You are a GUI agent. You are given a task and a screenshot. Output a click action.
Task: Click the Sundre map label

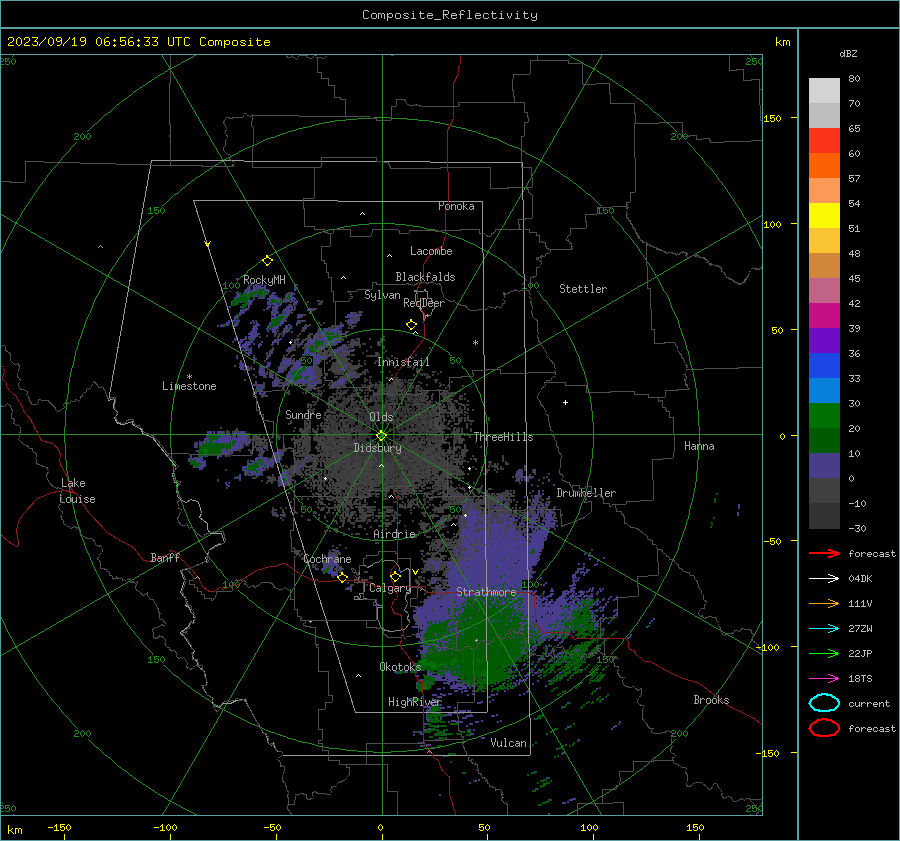point(303,414)
